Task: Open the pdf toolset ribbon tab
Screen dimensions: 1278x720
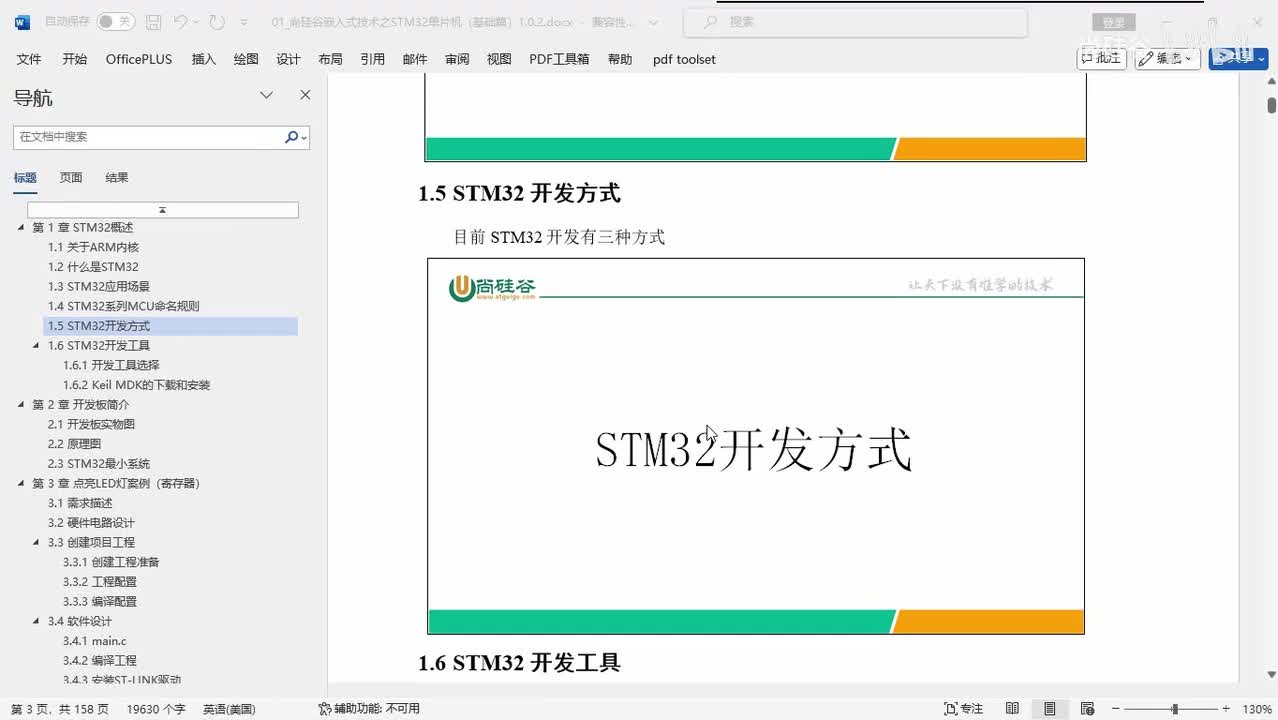Action: (684, 59)
